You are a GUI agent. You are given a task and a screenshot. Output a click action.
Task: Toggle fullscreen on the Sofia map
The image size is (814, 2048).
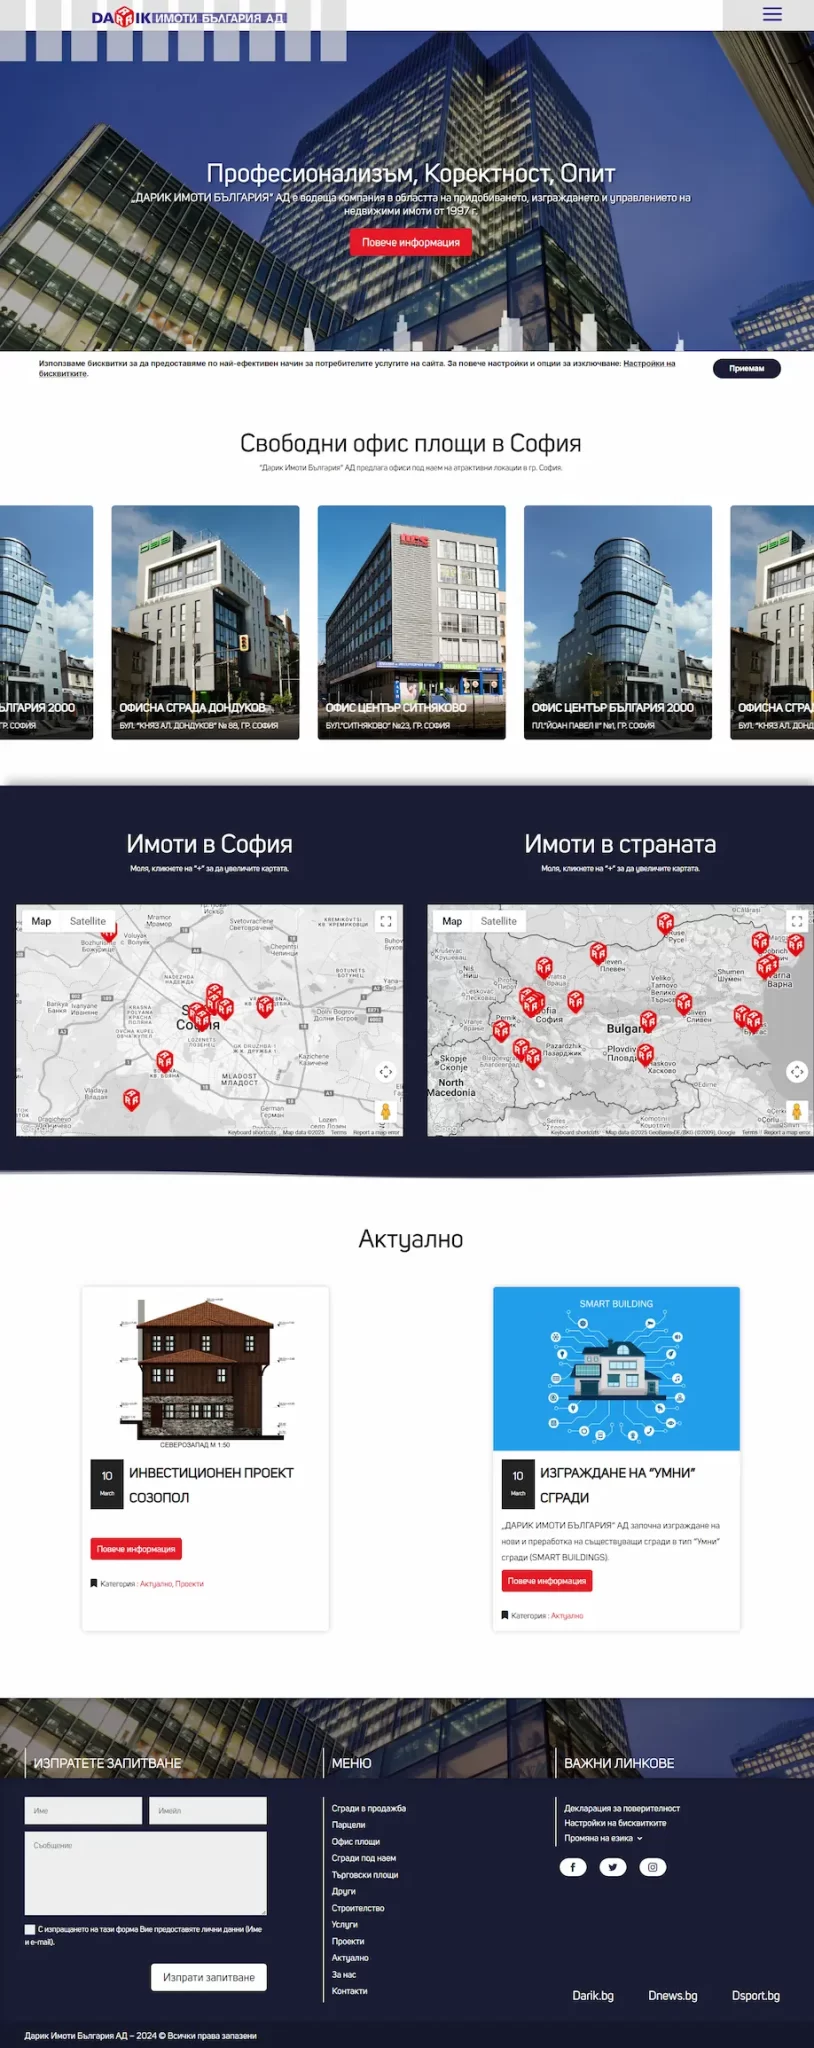tap(385, 921)
